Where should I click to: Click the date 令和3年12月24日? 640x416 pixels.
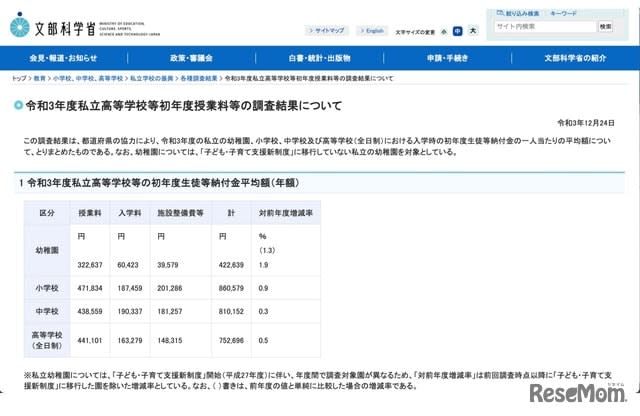586,123
